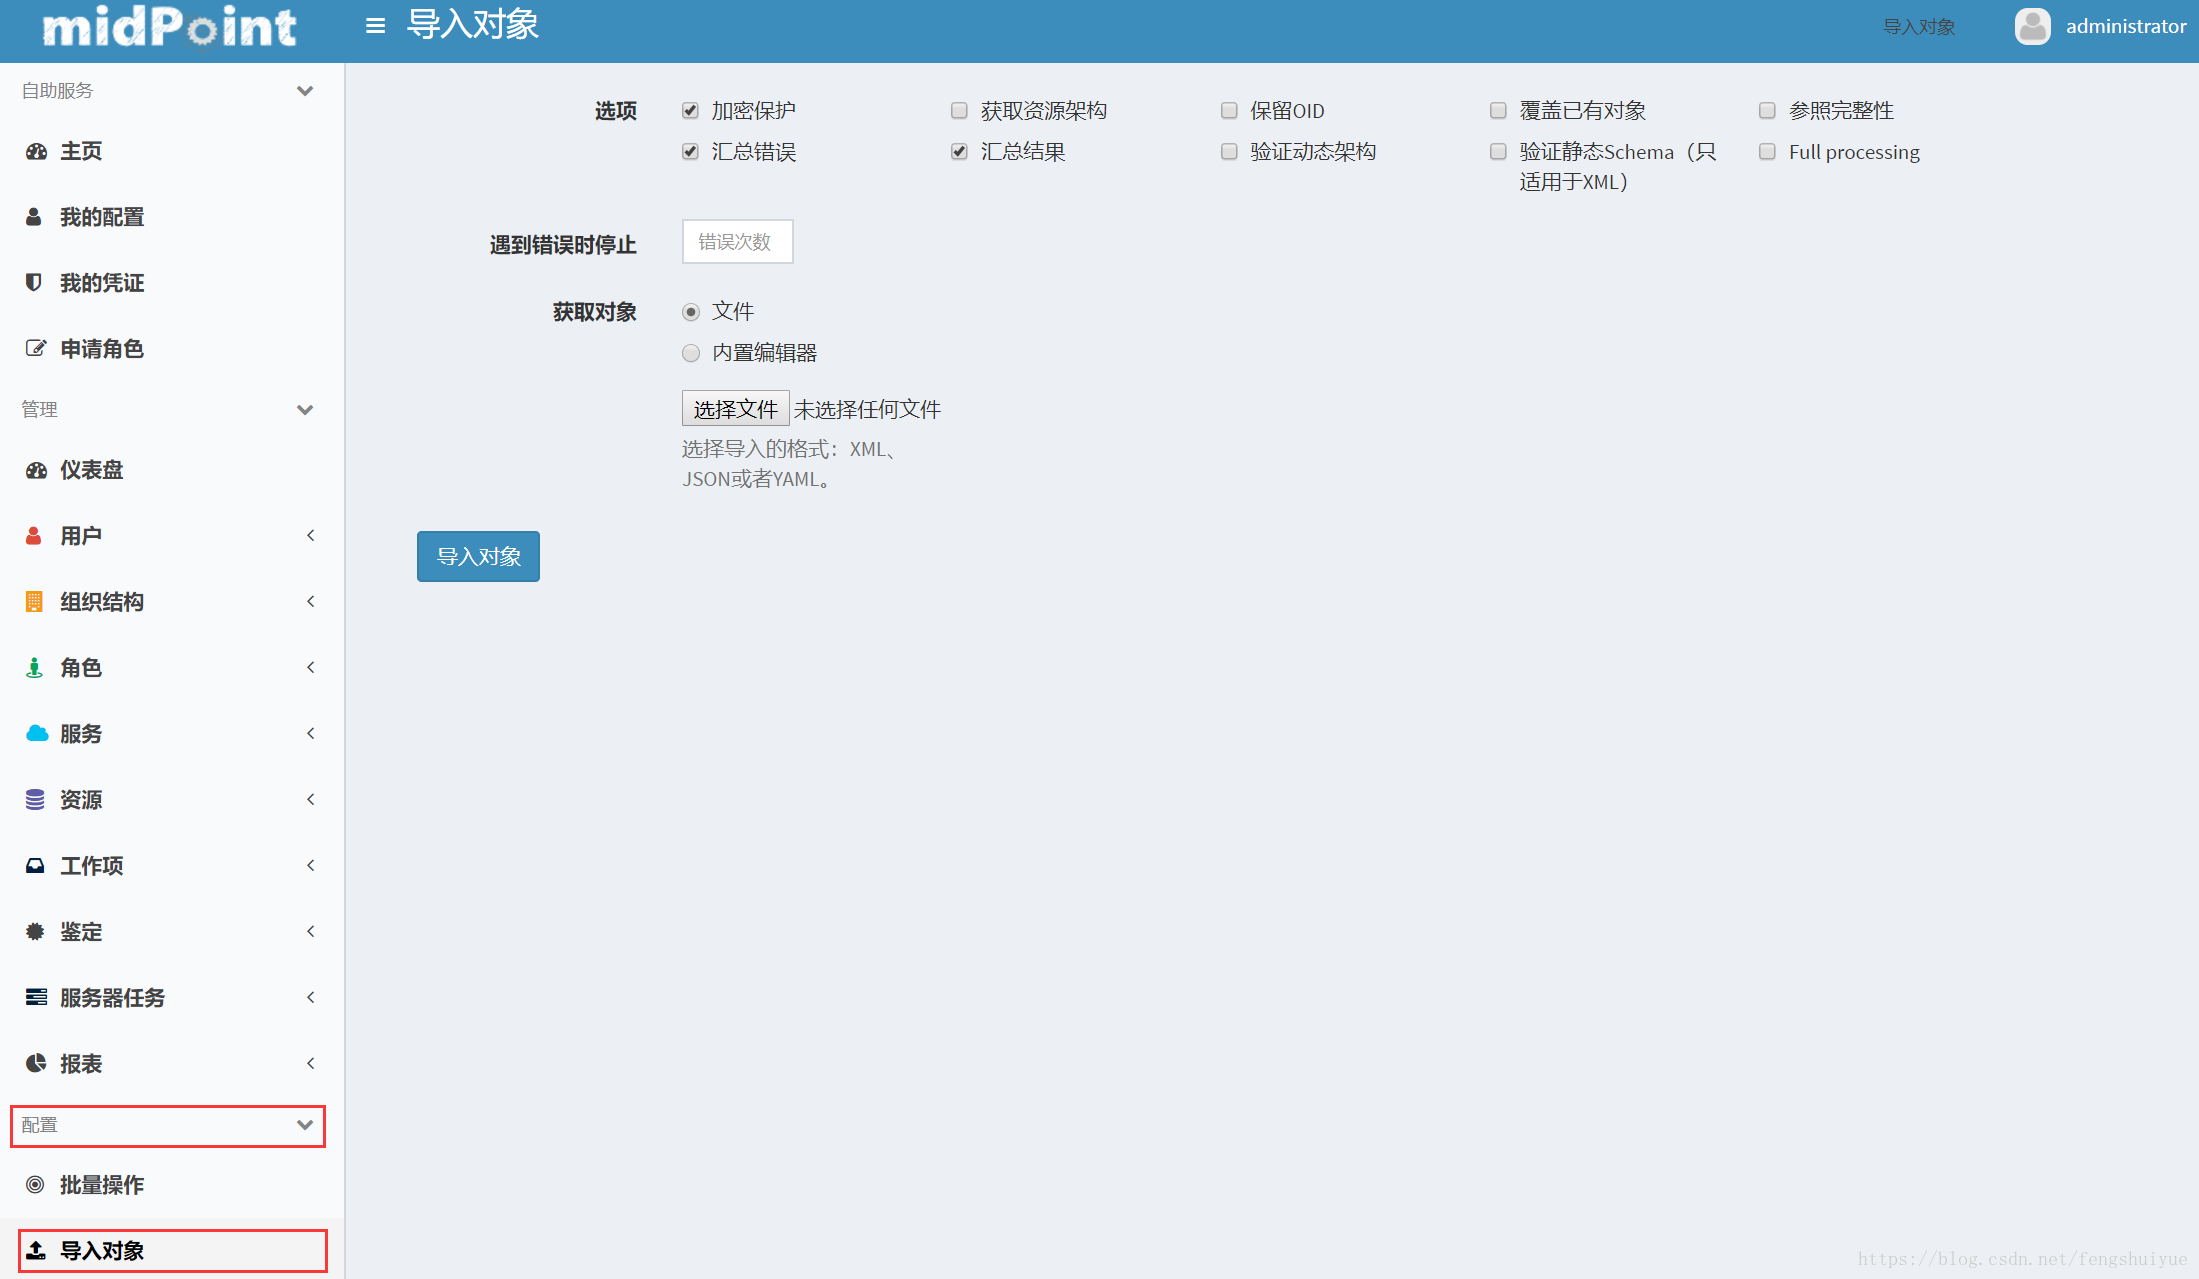Click the 服务器任务 tasks icon

coord(36,997)
